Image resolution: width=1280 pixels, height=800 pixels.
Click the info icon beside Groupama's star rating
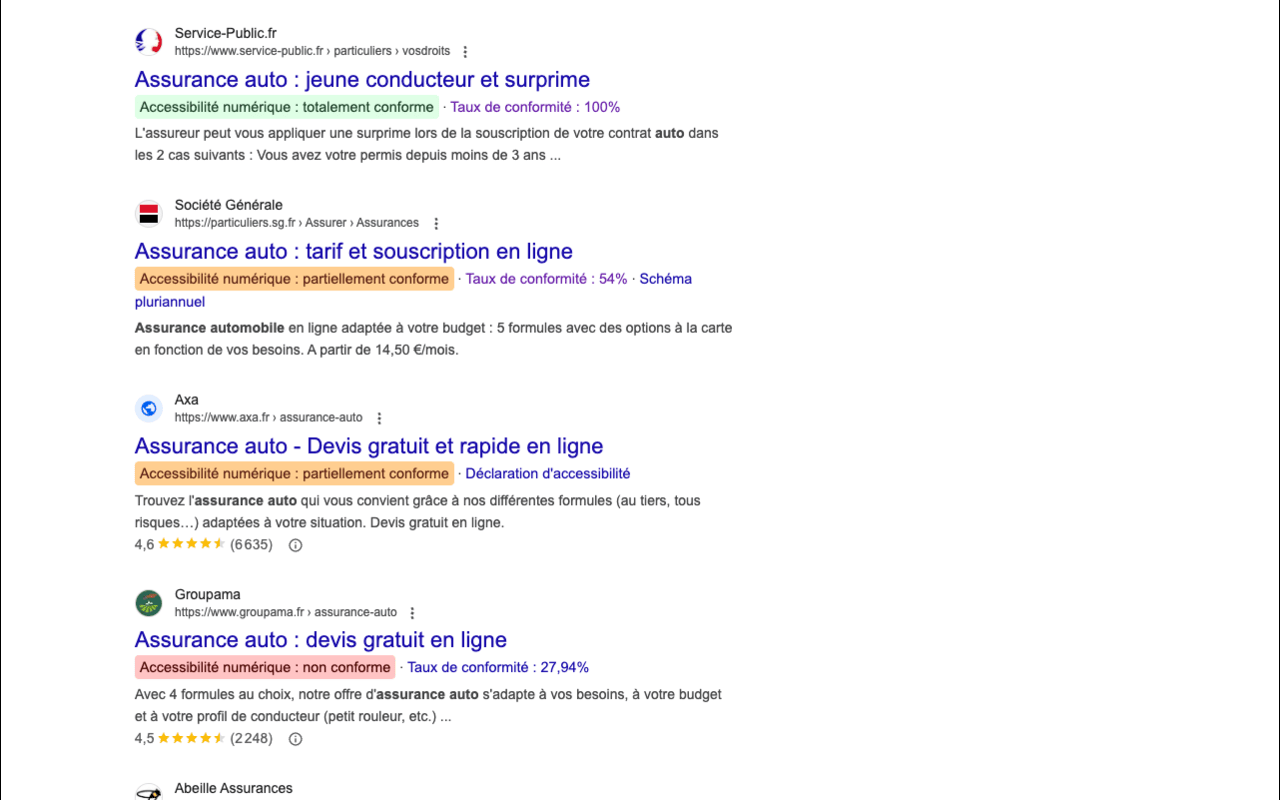pyautogui.click(x=295, y=738)
